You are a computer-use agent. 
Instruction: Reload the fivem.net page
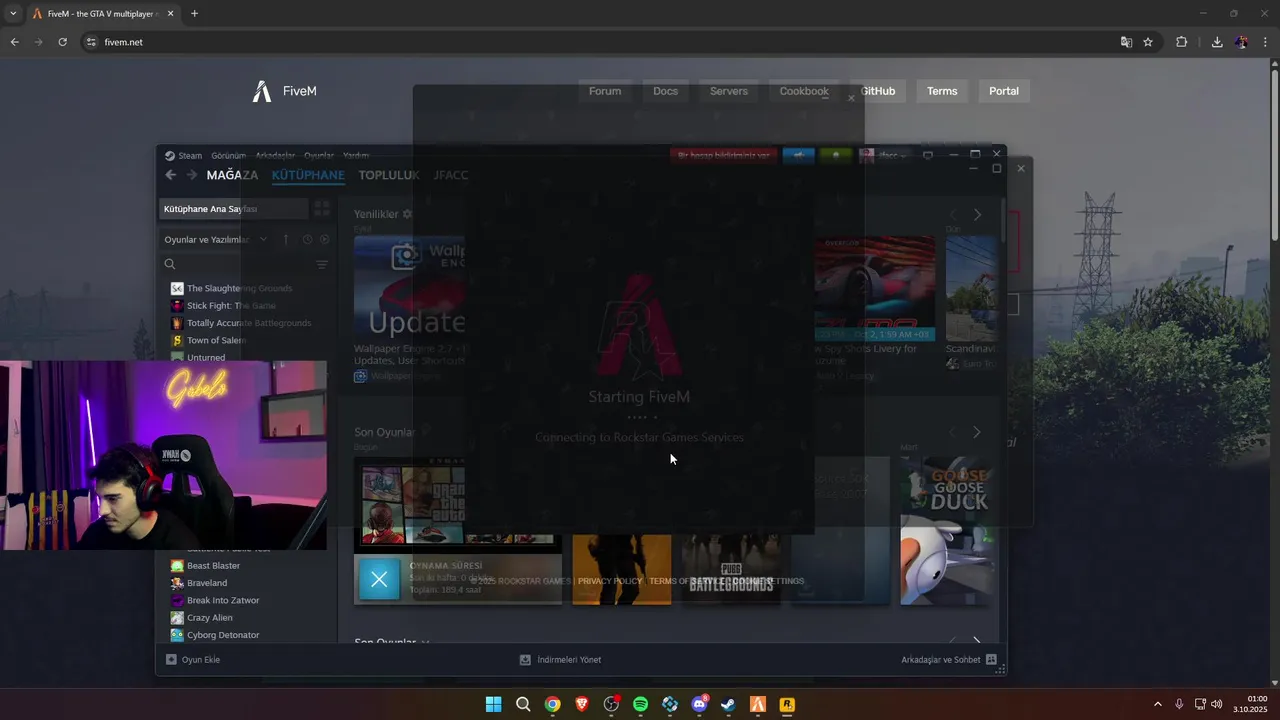coord(62,42)
